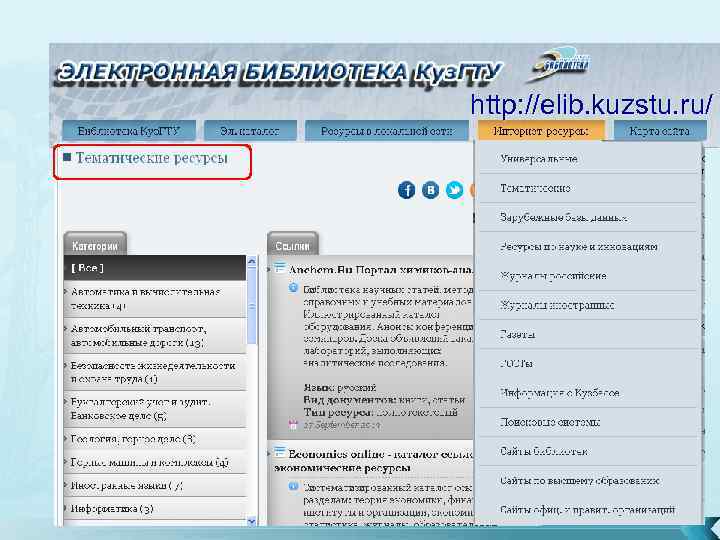Open the Ресурсы в локальной сети menu
Screen dimensions: 720x540
pos(387,131)
